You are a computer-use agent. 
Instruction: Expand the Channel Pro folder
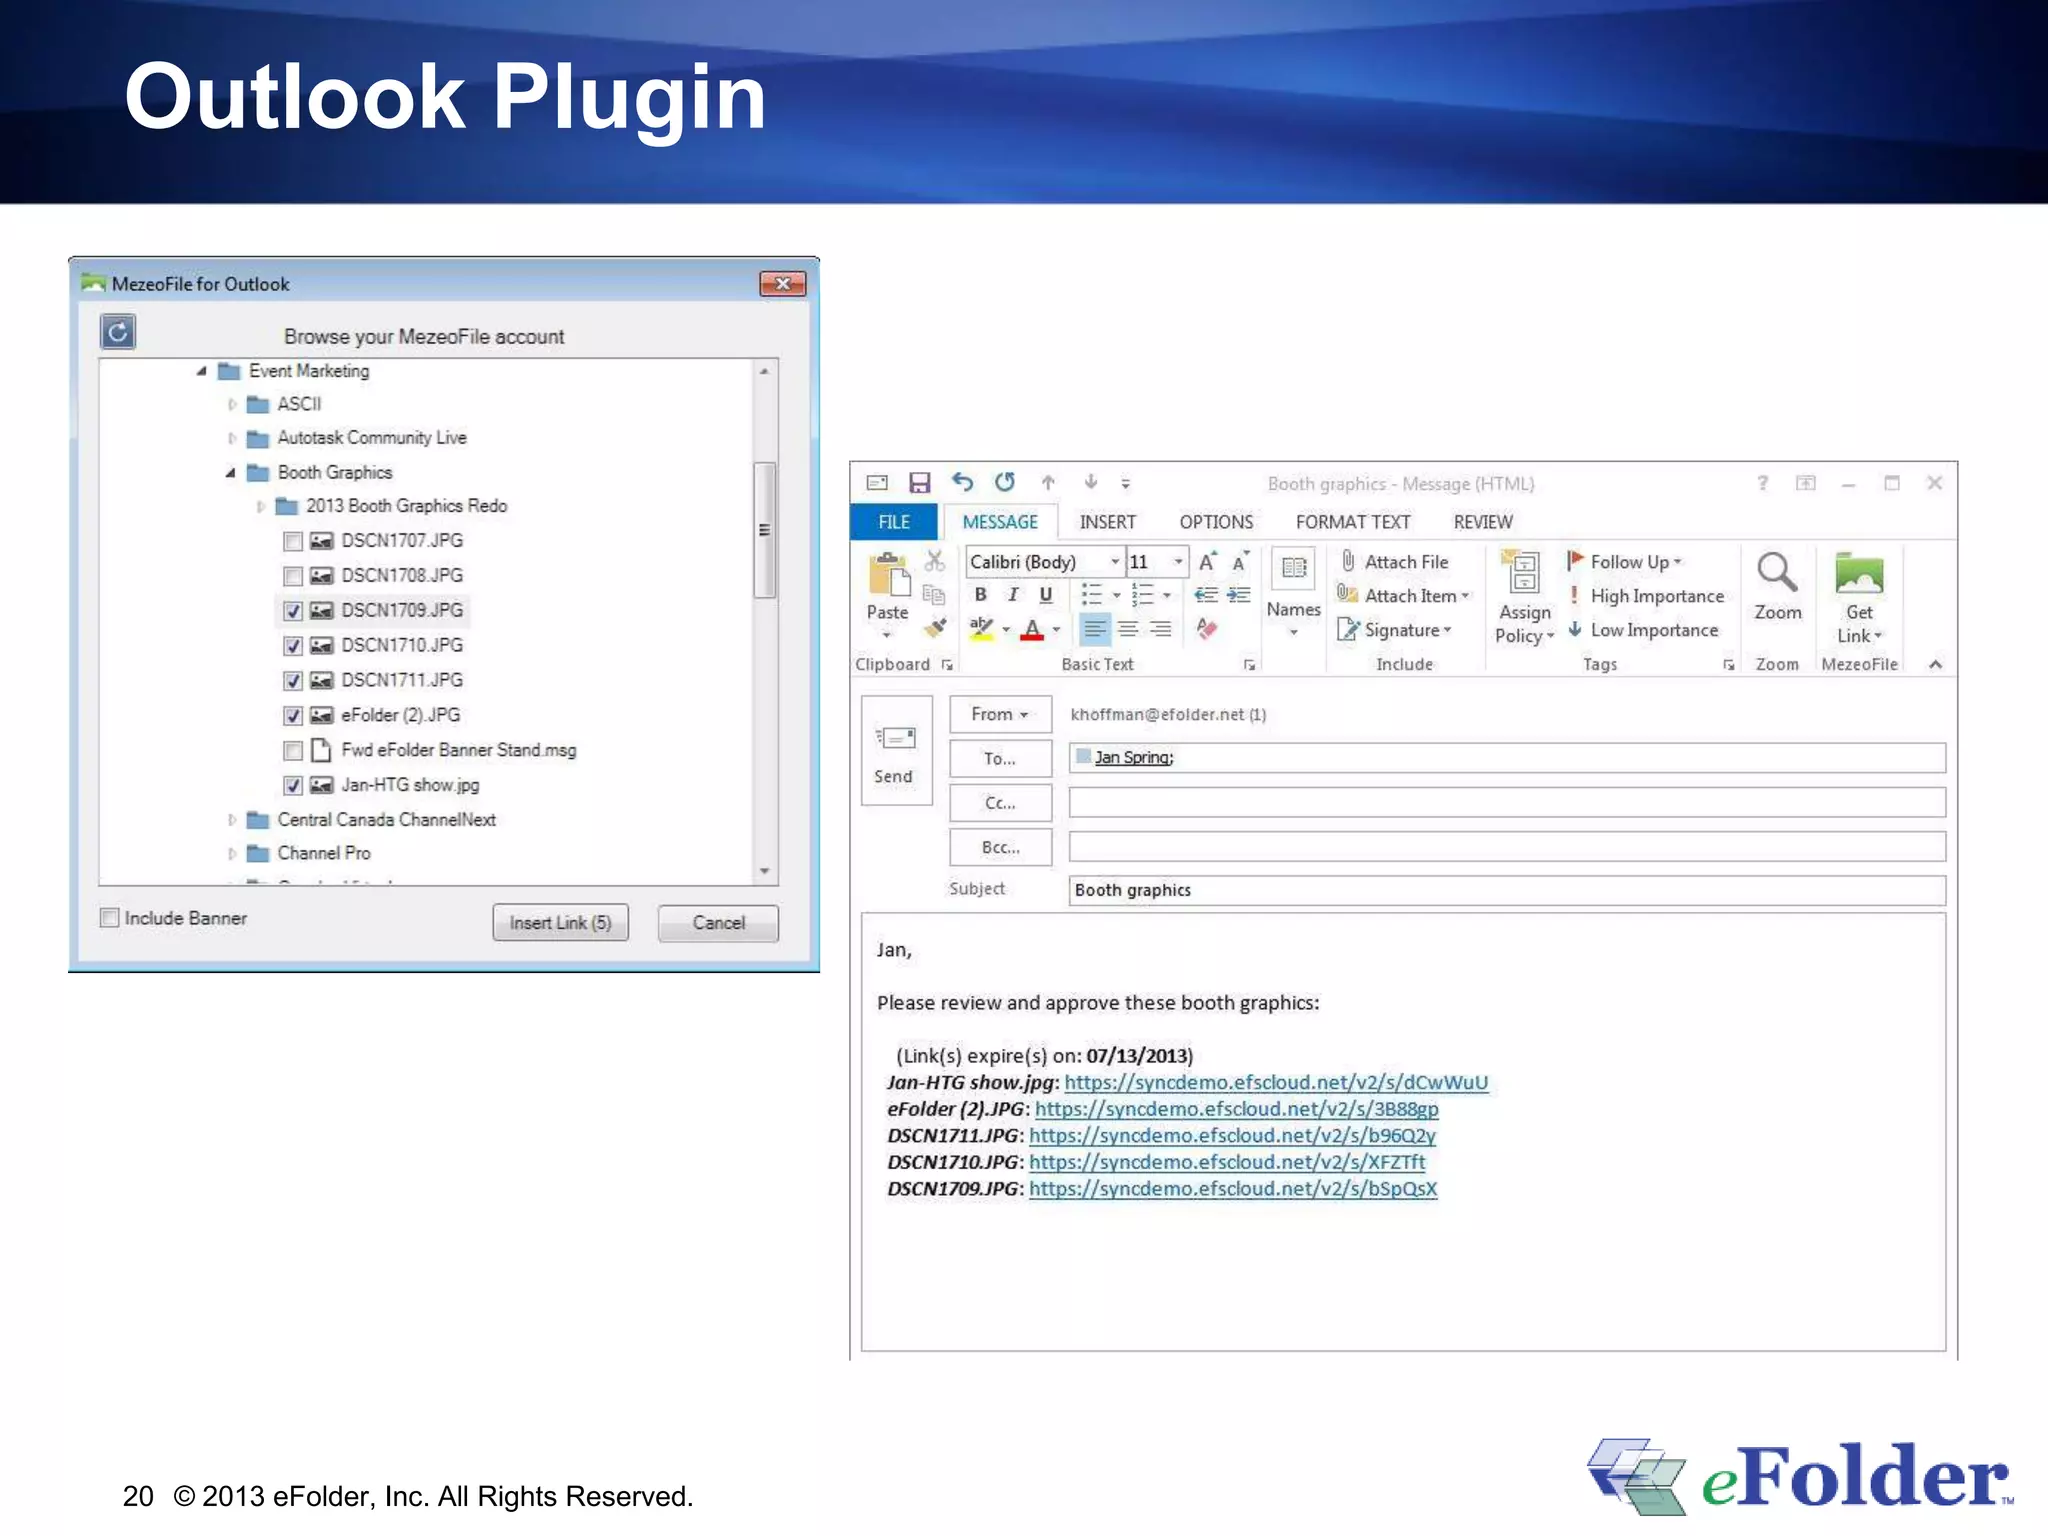(x=232, y=854)
